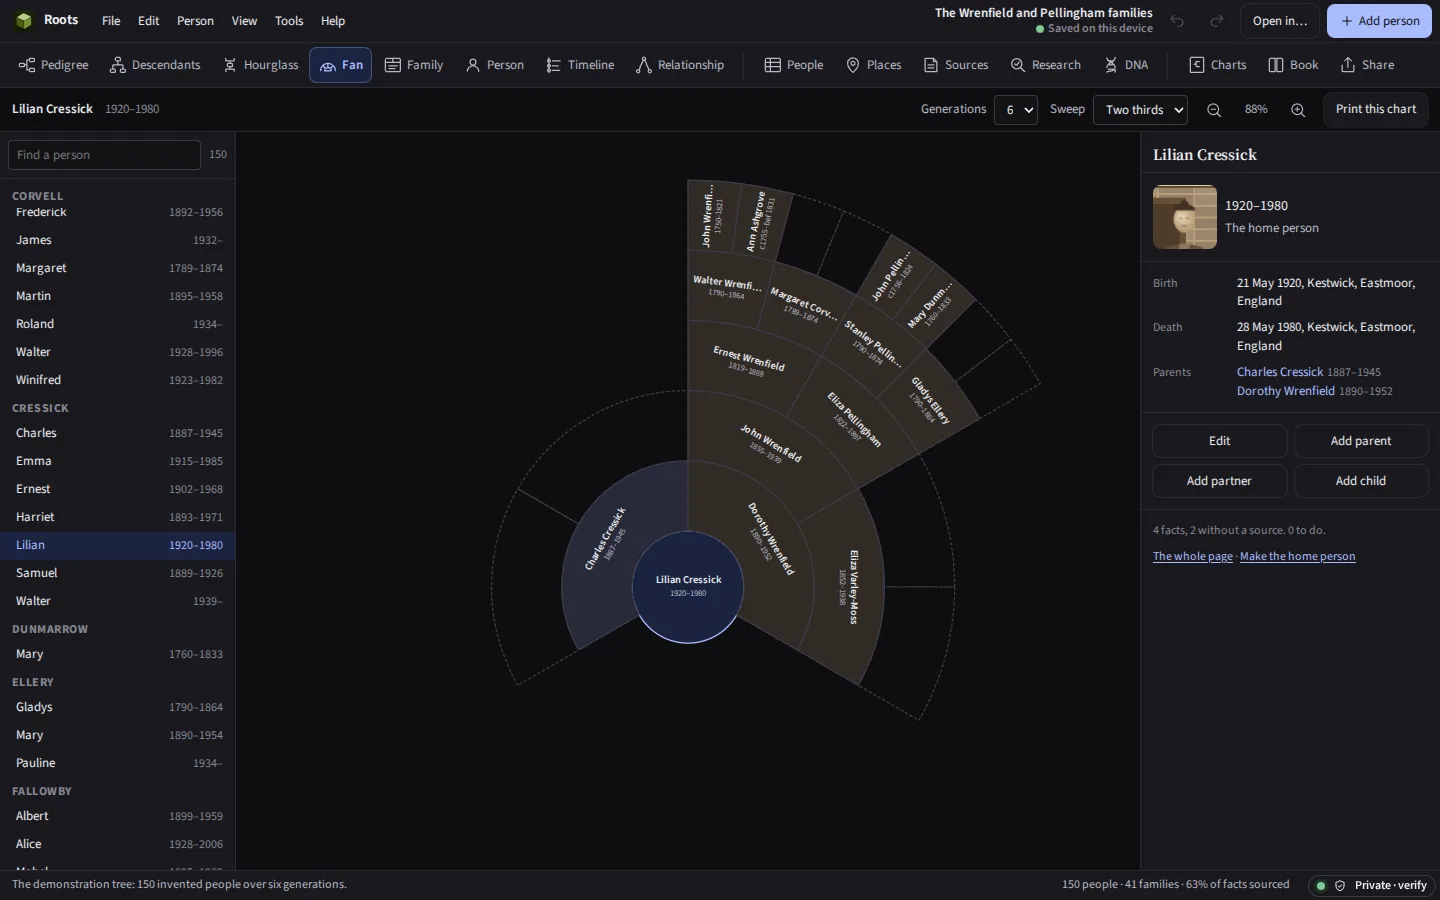Zoom in with the plus magnifier icon
The width and height of the screenshot is (1440, 900).
[x=1298, y=110]
